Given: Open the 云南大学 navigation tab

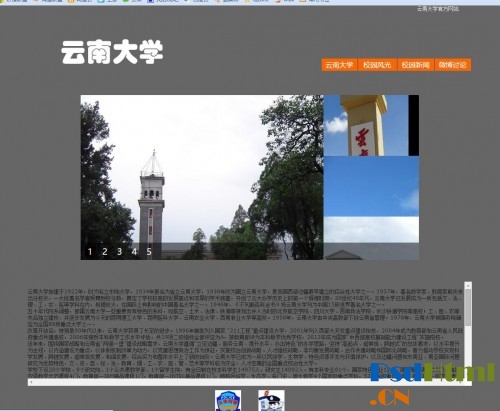Looking at the screenshot, I should (339, 65).
